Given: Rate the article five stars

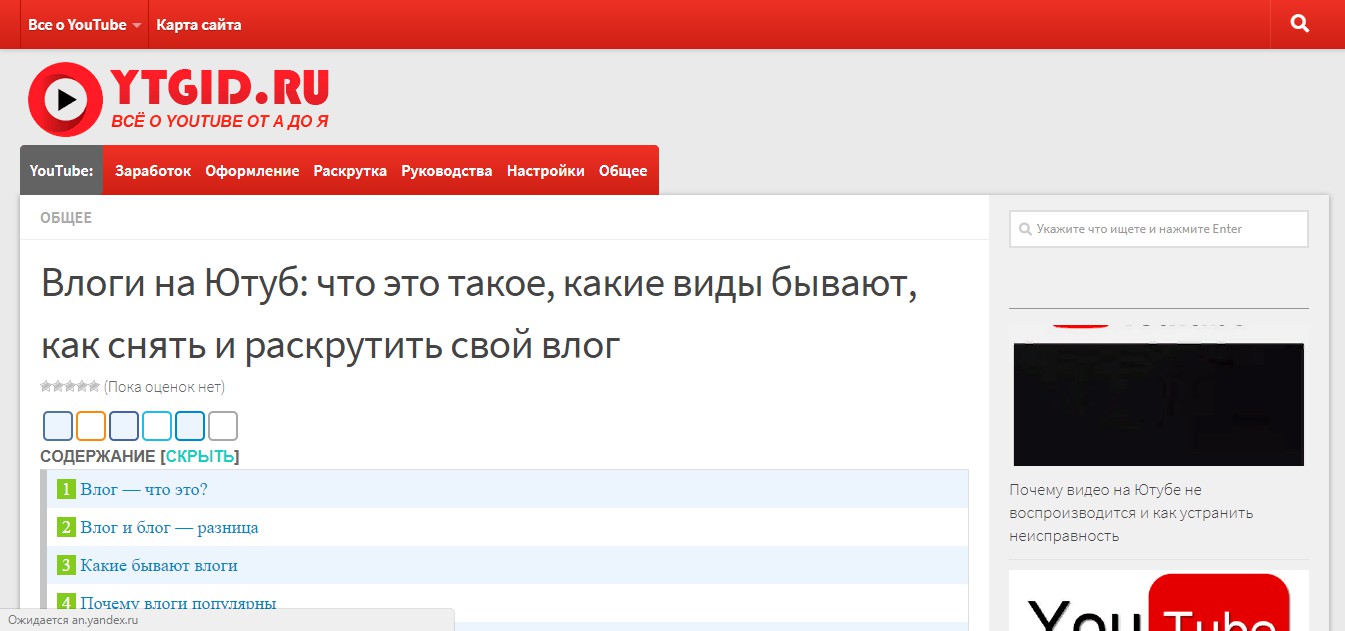Looking at the screenshot, I should point(94,386).
